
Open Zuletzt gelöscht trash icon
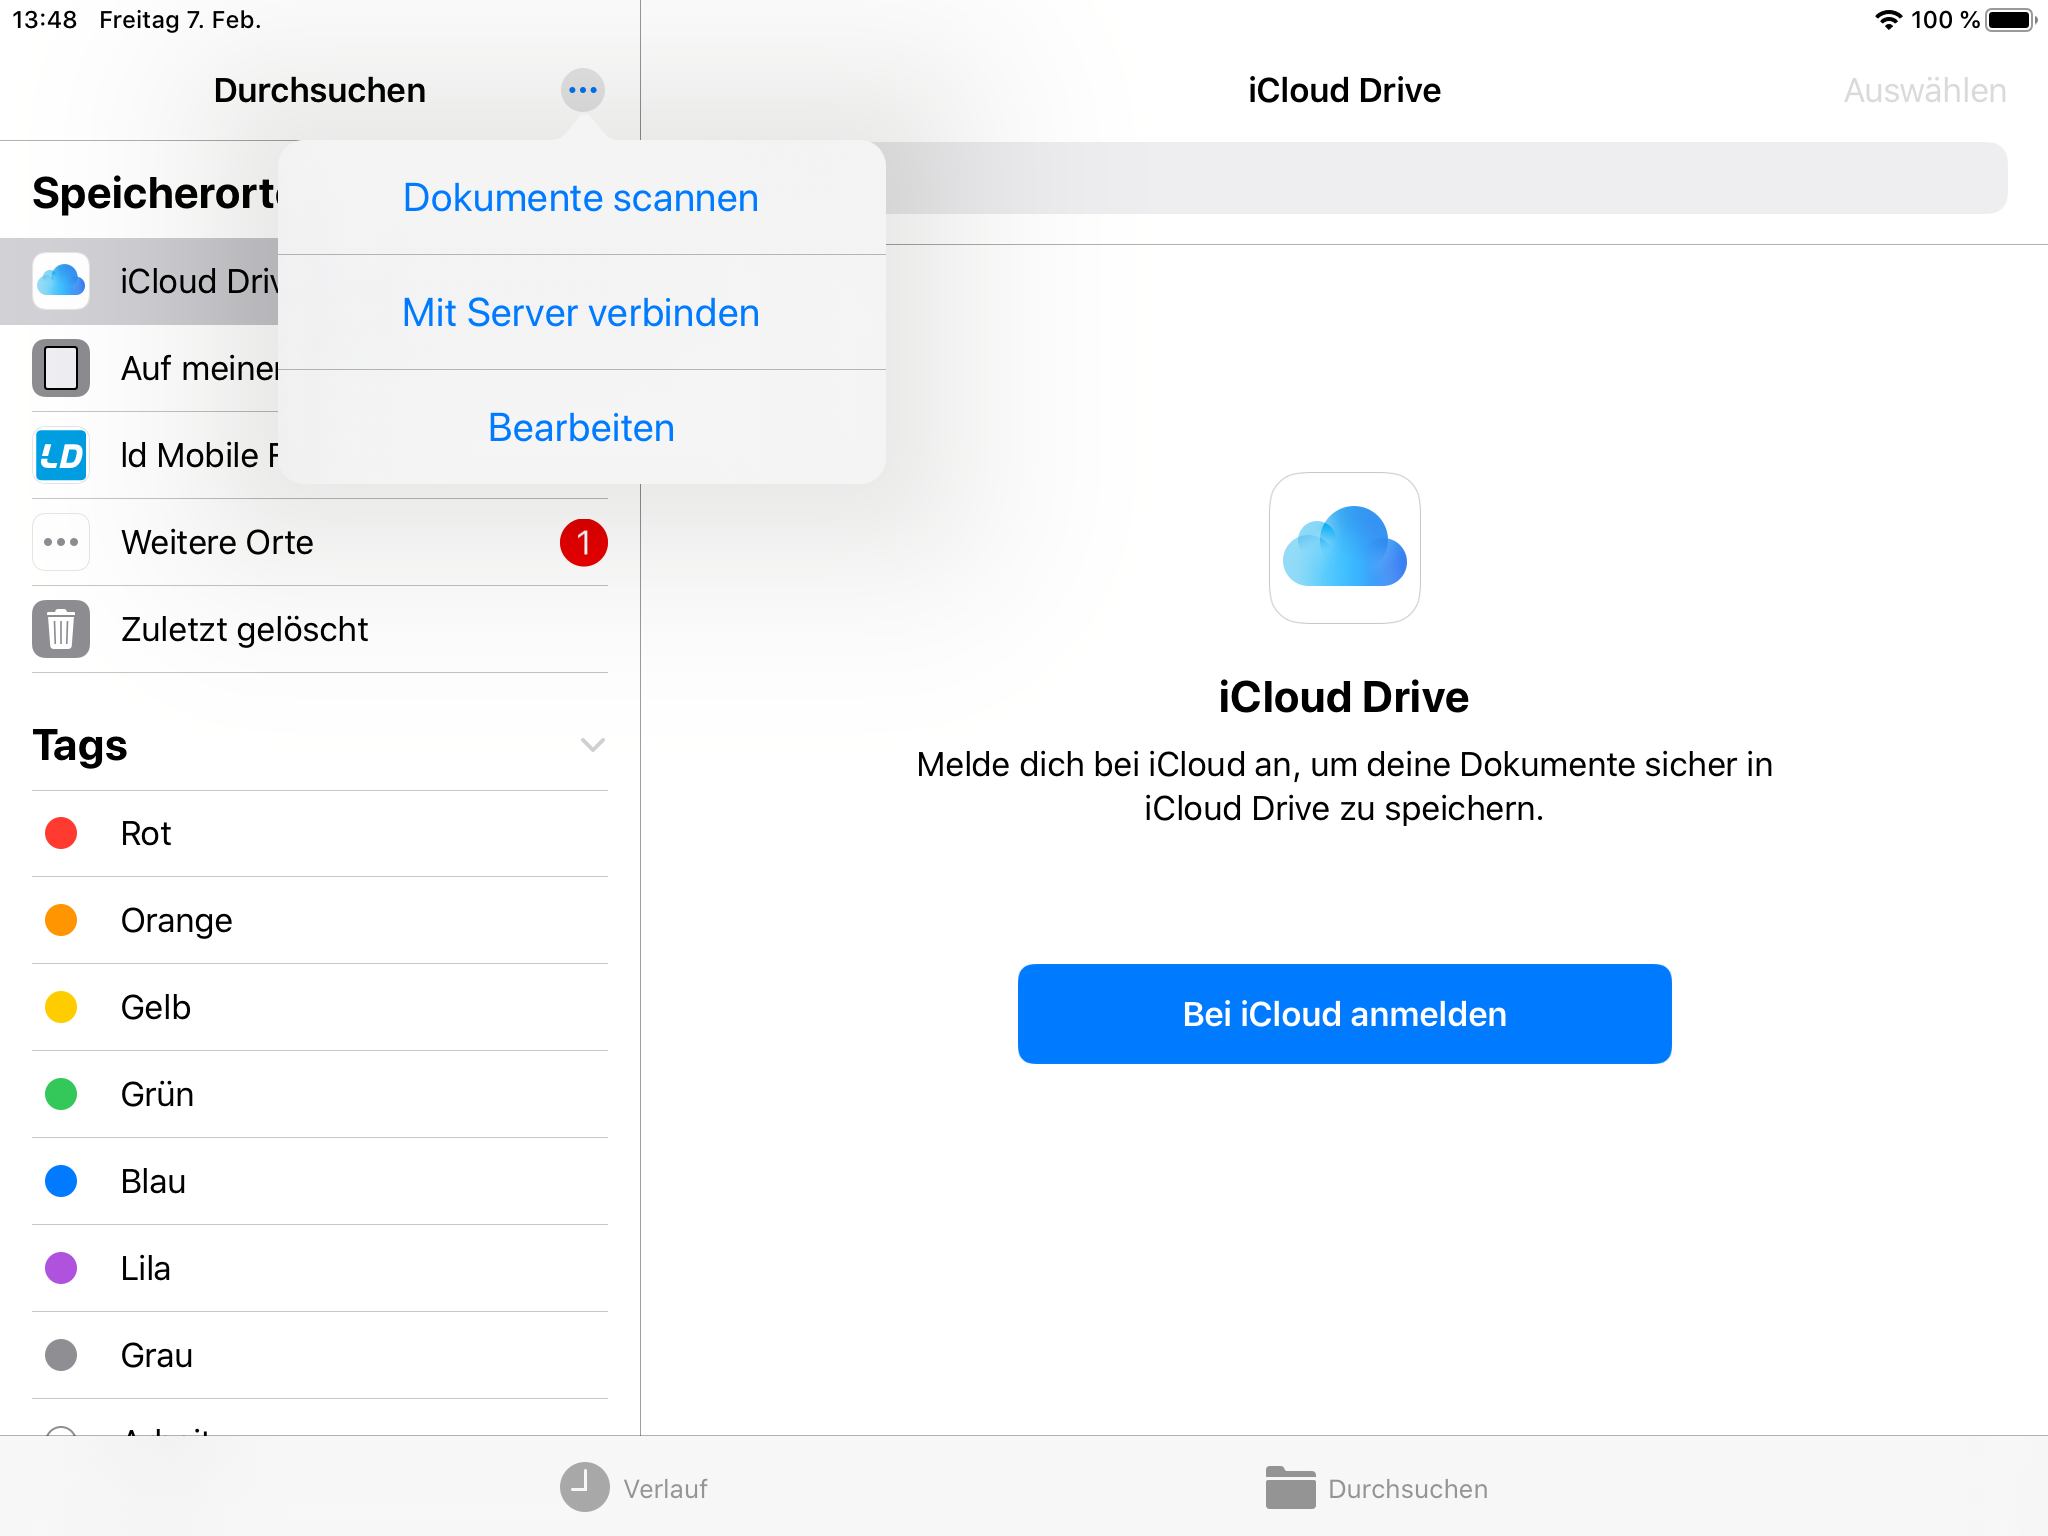click(61, 629)
